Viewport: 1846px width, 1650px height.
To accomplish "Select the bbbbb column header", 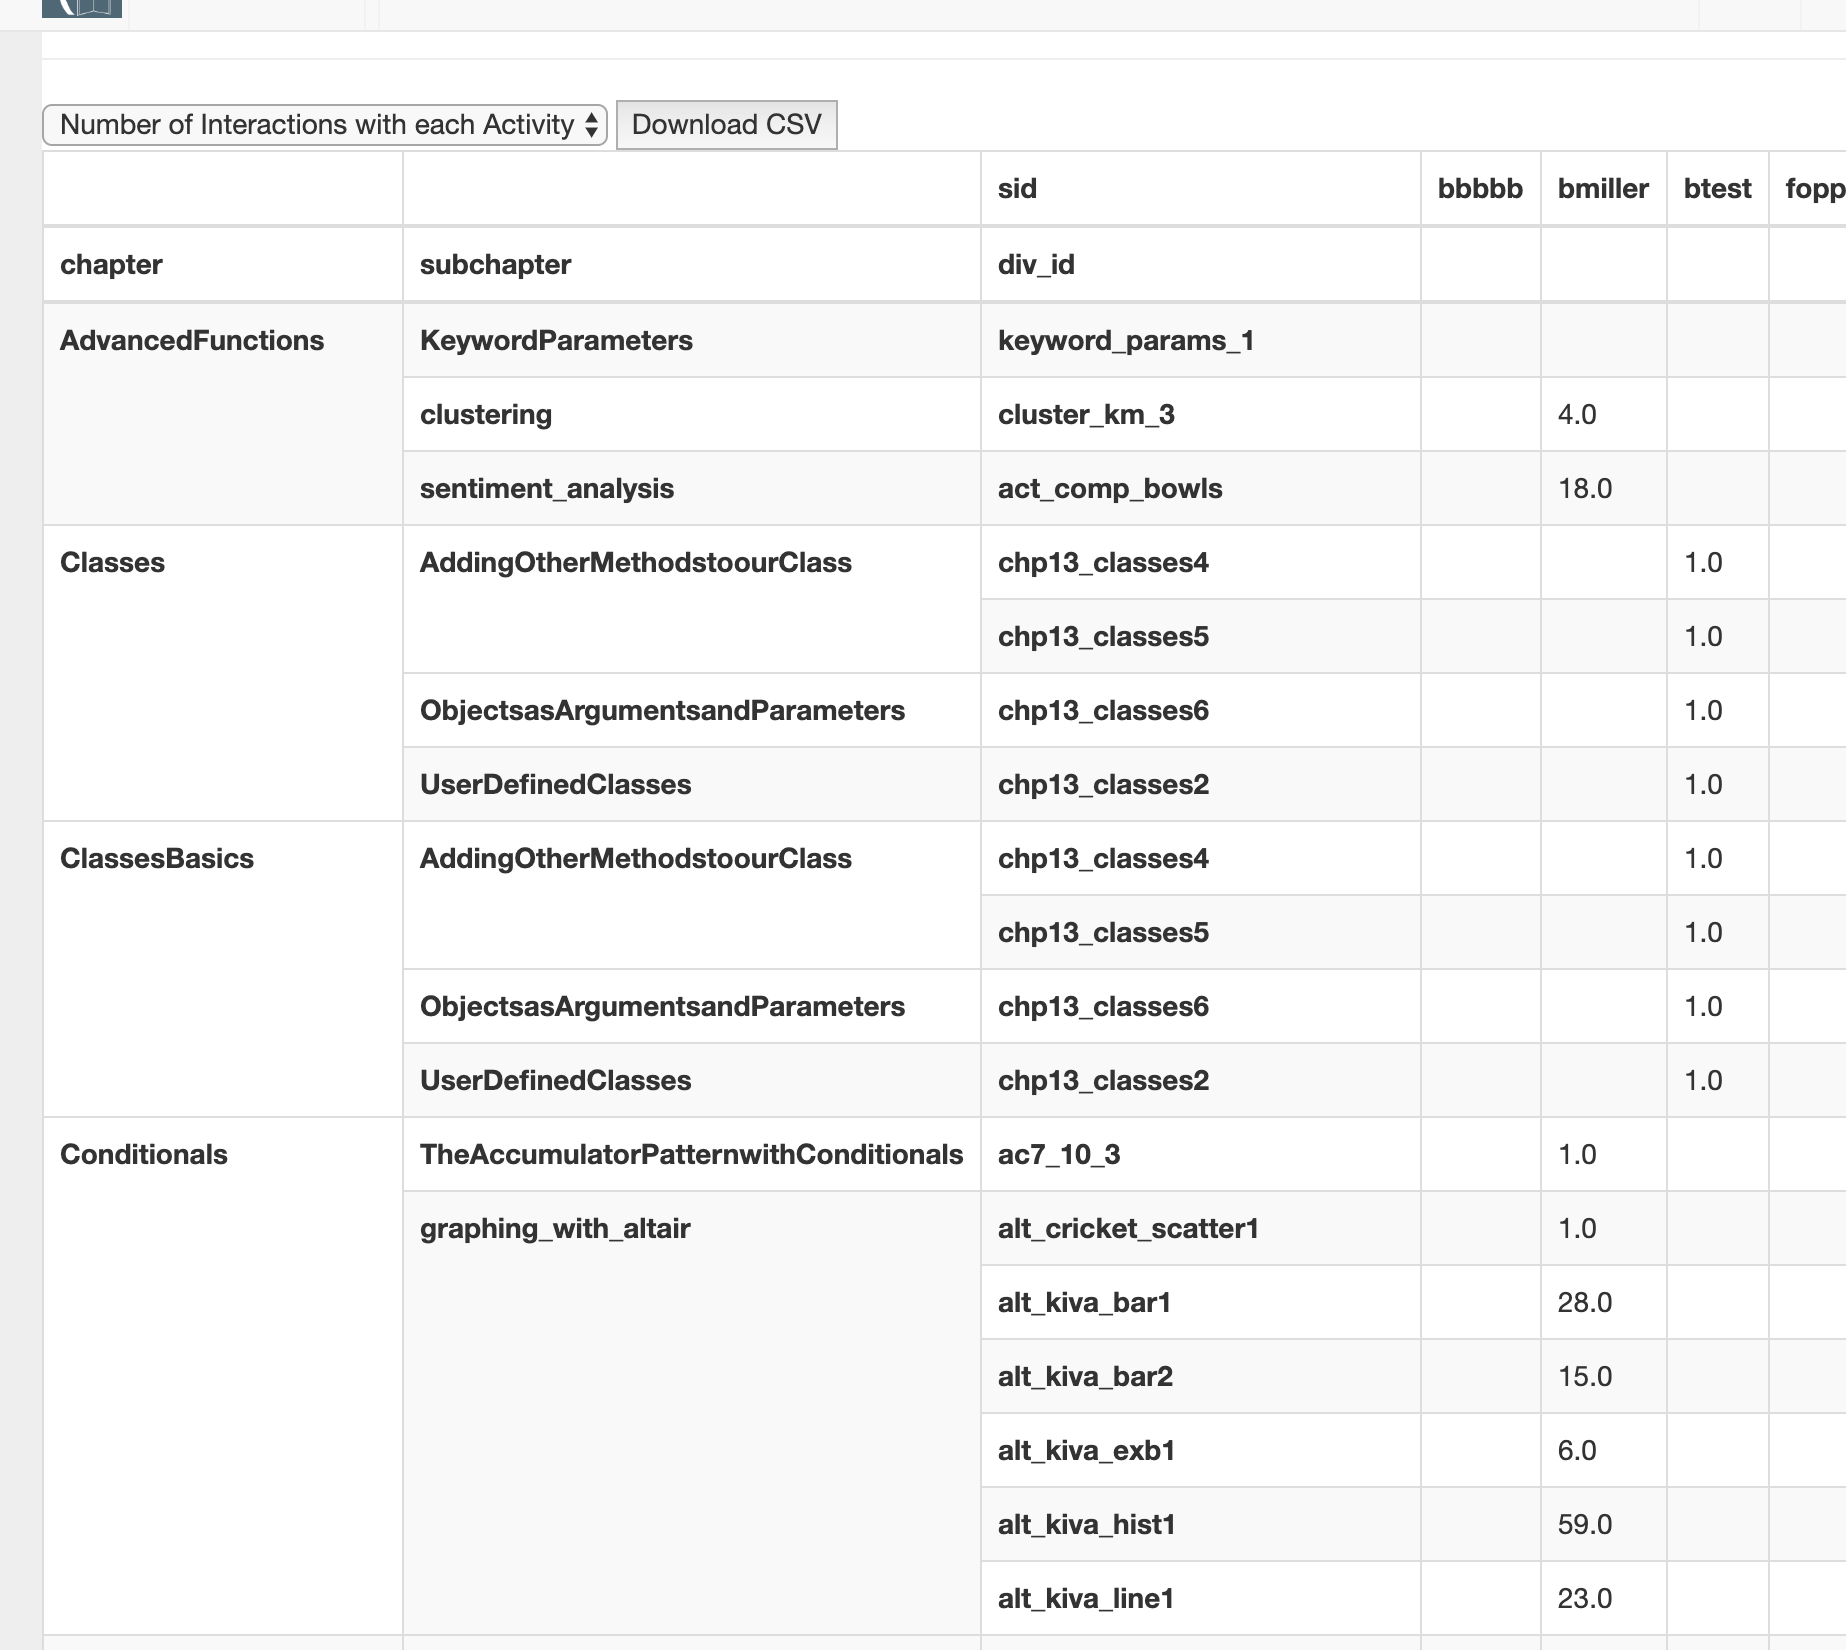I will click(x=1481, y=189).
